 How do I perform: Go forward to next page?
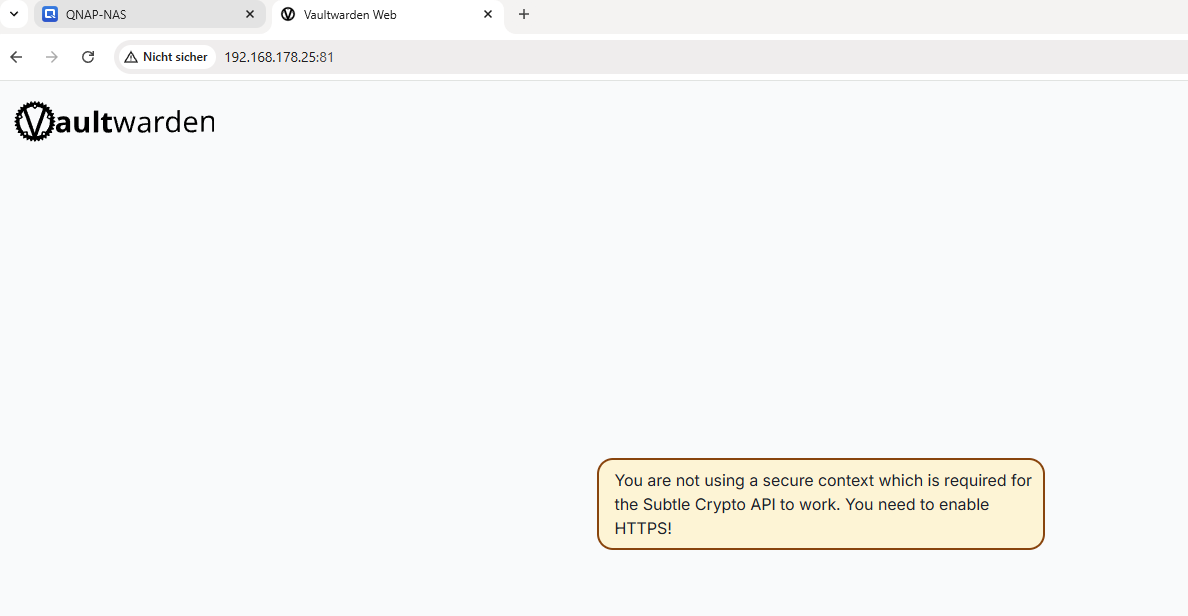(x=52, y=57)
